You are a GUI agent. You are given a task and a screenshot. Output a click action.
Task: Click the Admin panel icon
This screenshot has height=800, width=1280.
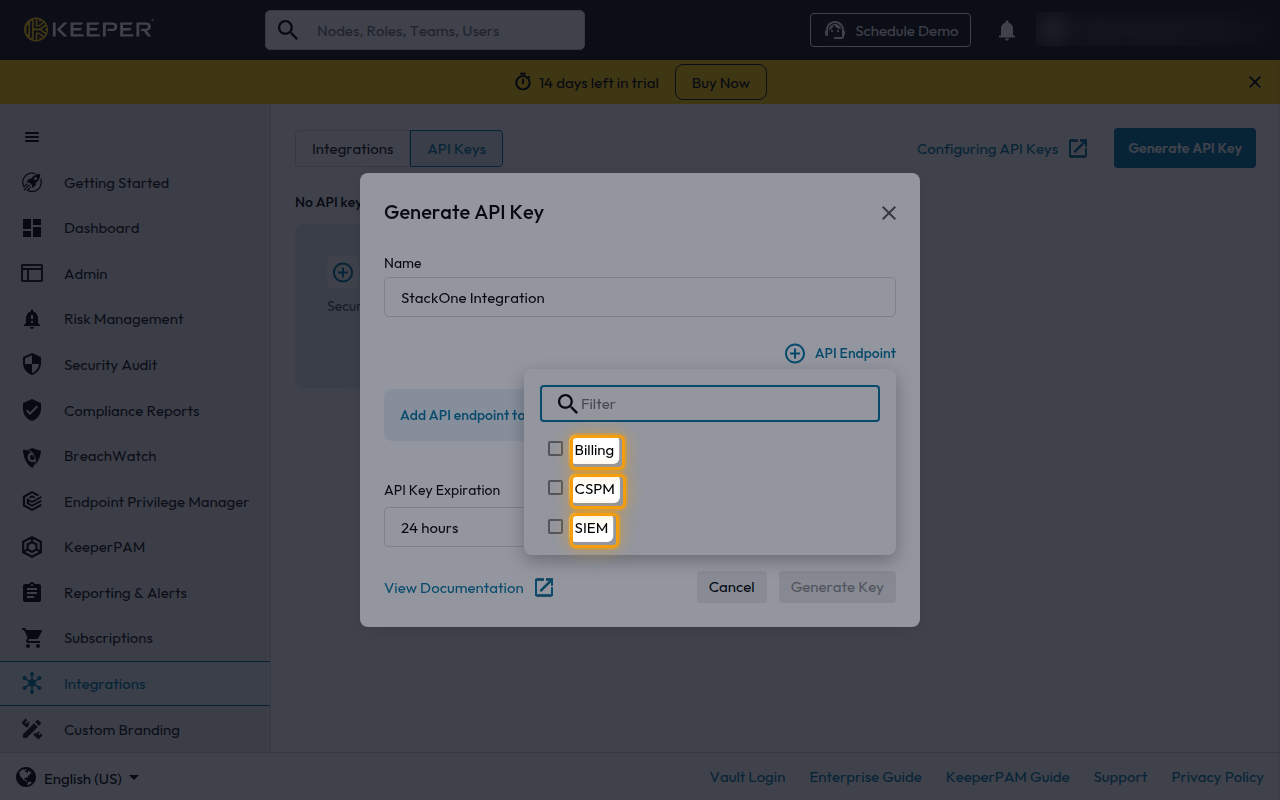(x=32, y=273)
